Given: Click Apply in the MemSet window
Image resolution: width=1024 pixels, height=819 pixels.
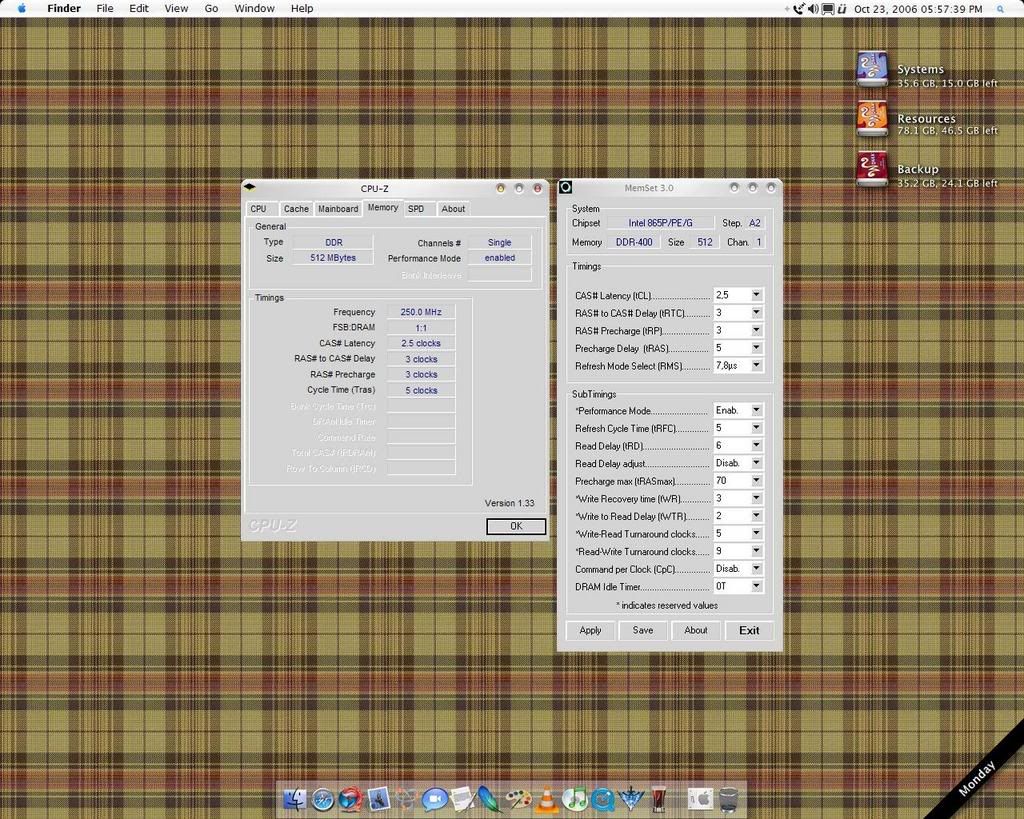Looking at the screenshot, I should tap(590, 630).
